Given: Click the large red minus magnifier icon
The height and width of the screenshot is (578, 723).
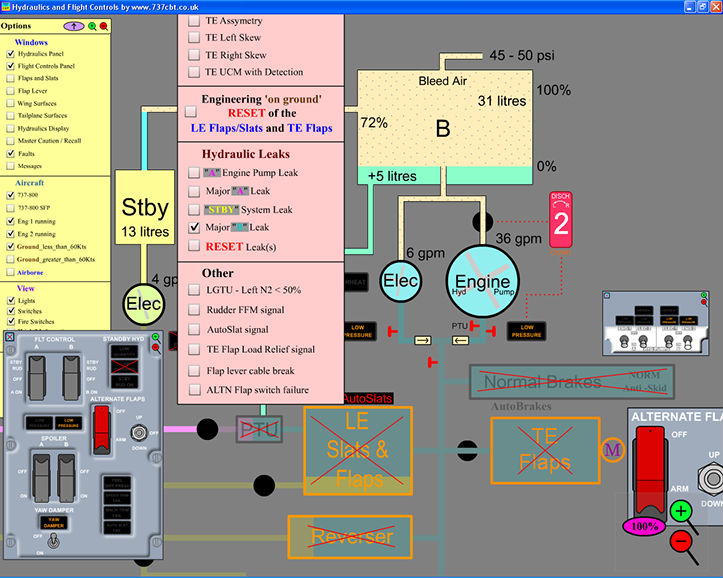Looking at the screenshot, I should tap(681, 542).
